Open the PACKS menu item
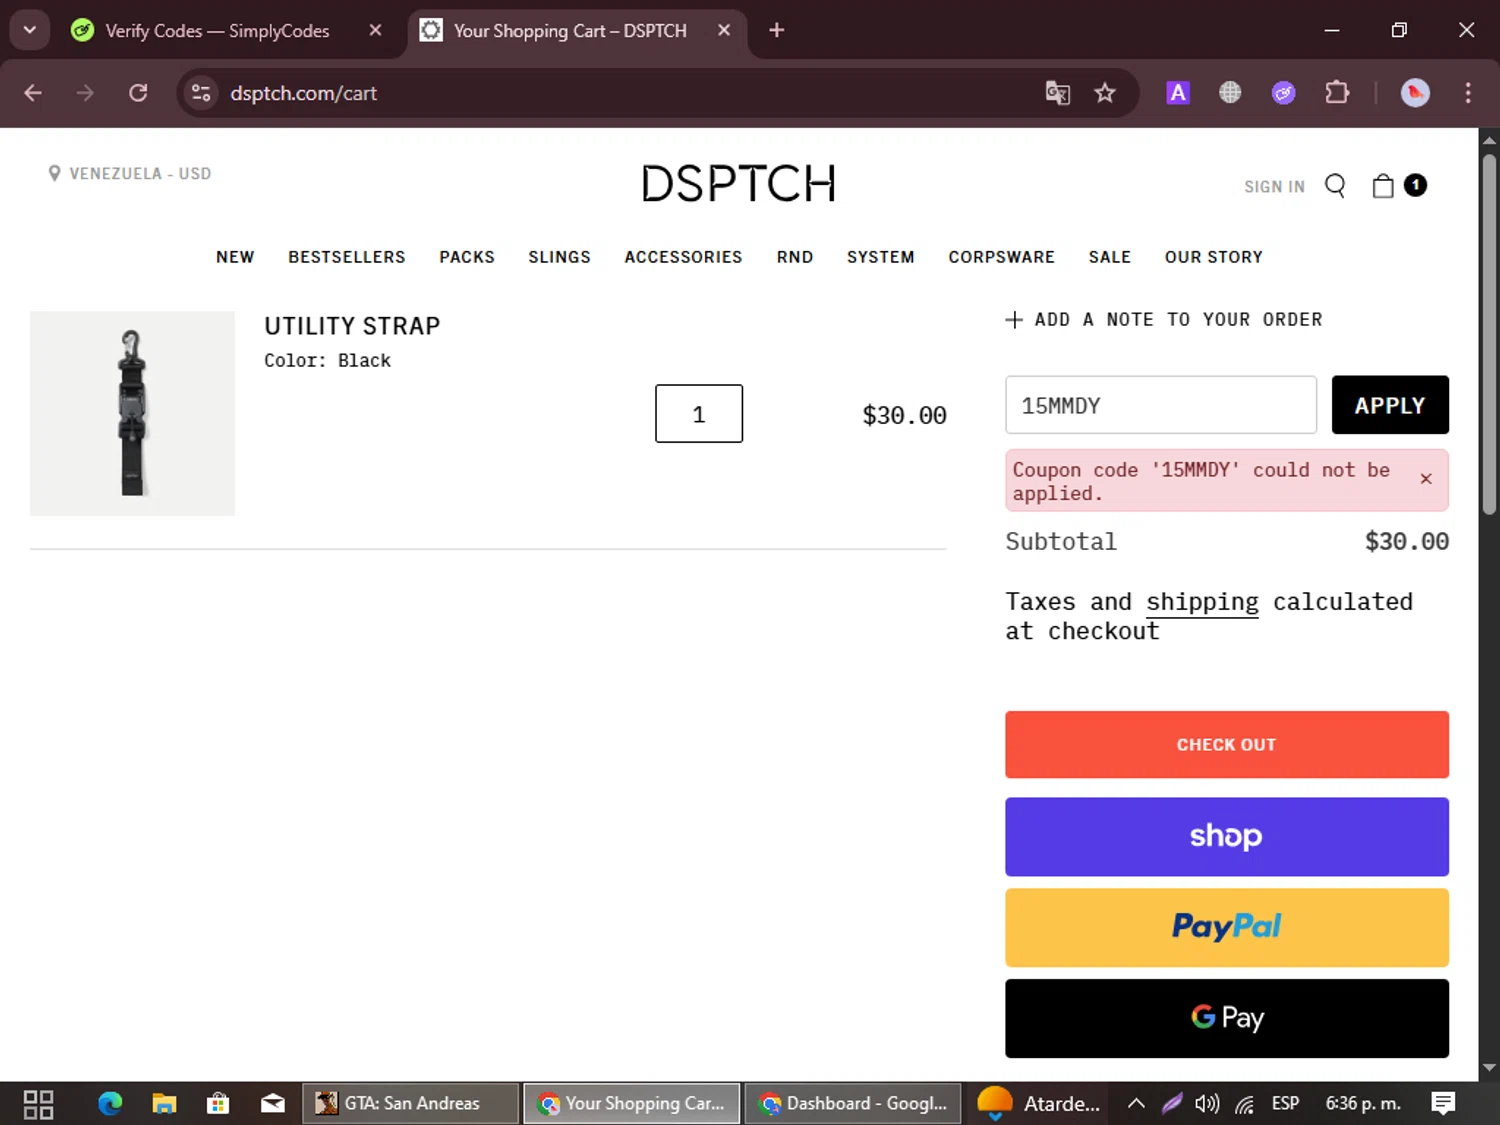Viewport: 1500px width, 1125px height. (467, 257)
